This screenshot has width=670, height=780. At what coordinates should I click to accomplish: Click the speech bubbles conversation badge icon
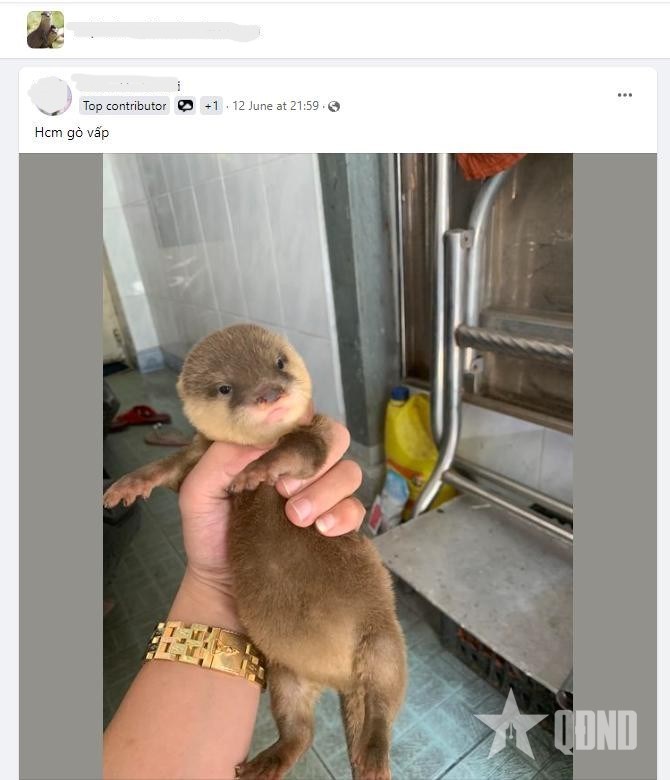pos(186,106)
